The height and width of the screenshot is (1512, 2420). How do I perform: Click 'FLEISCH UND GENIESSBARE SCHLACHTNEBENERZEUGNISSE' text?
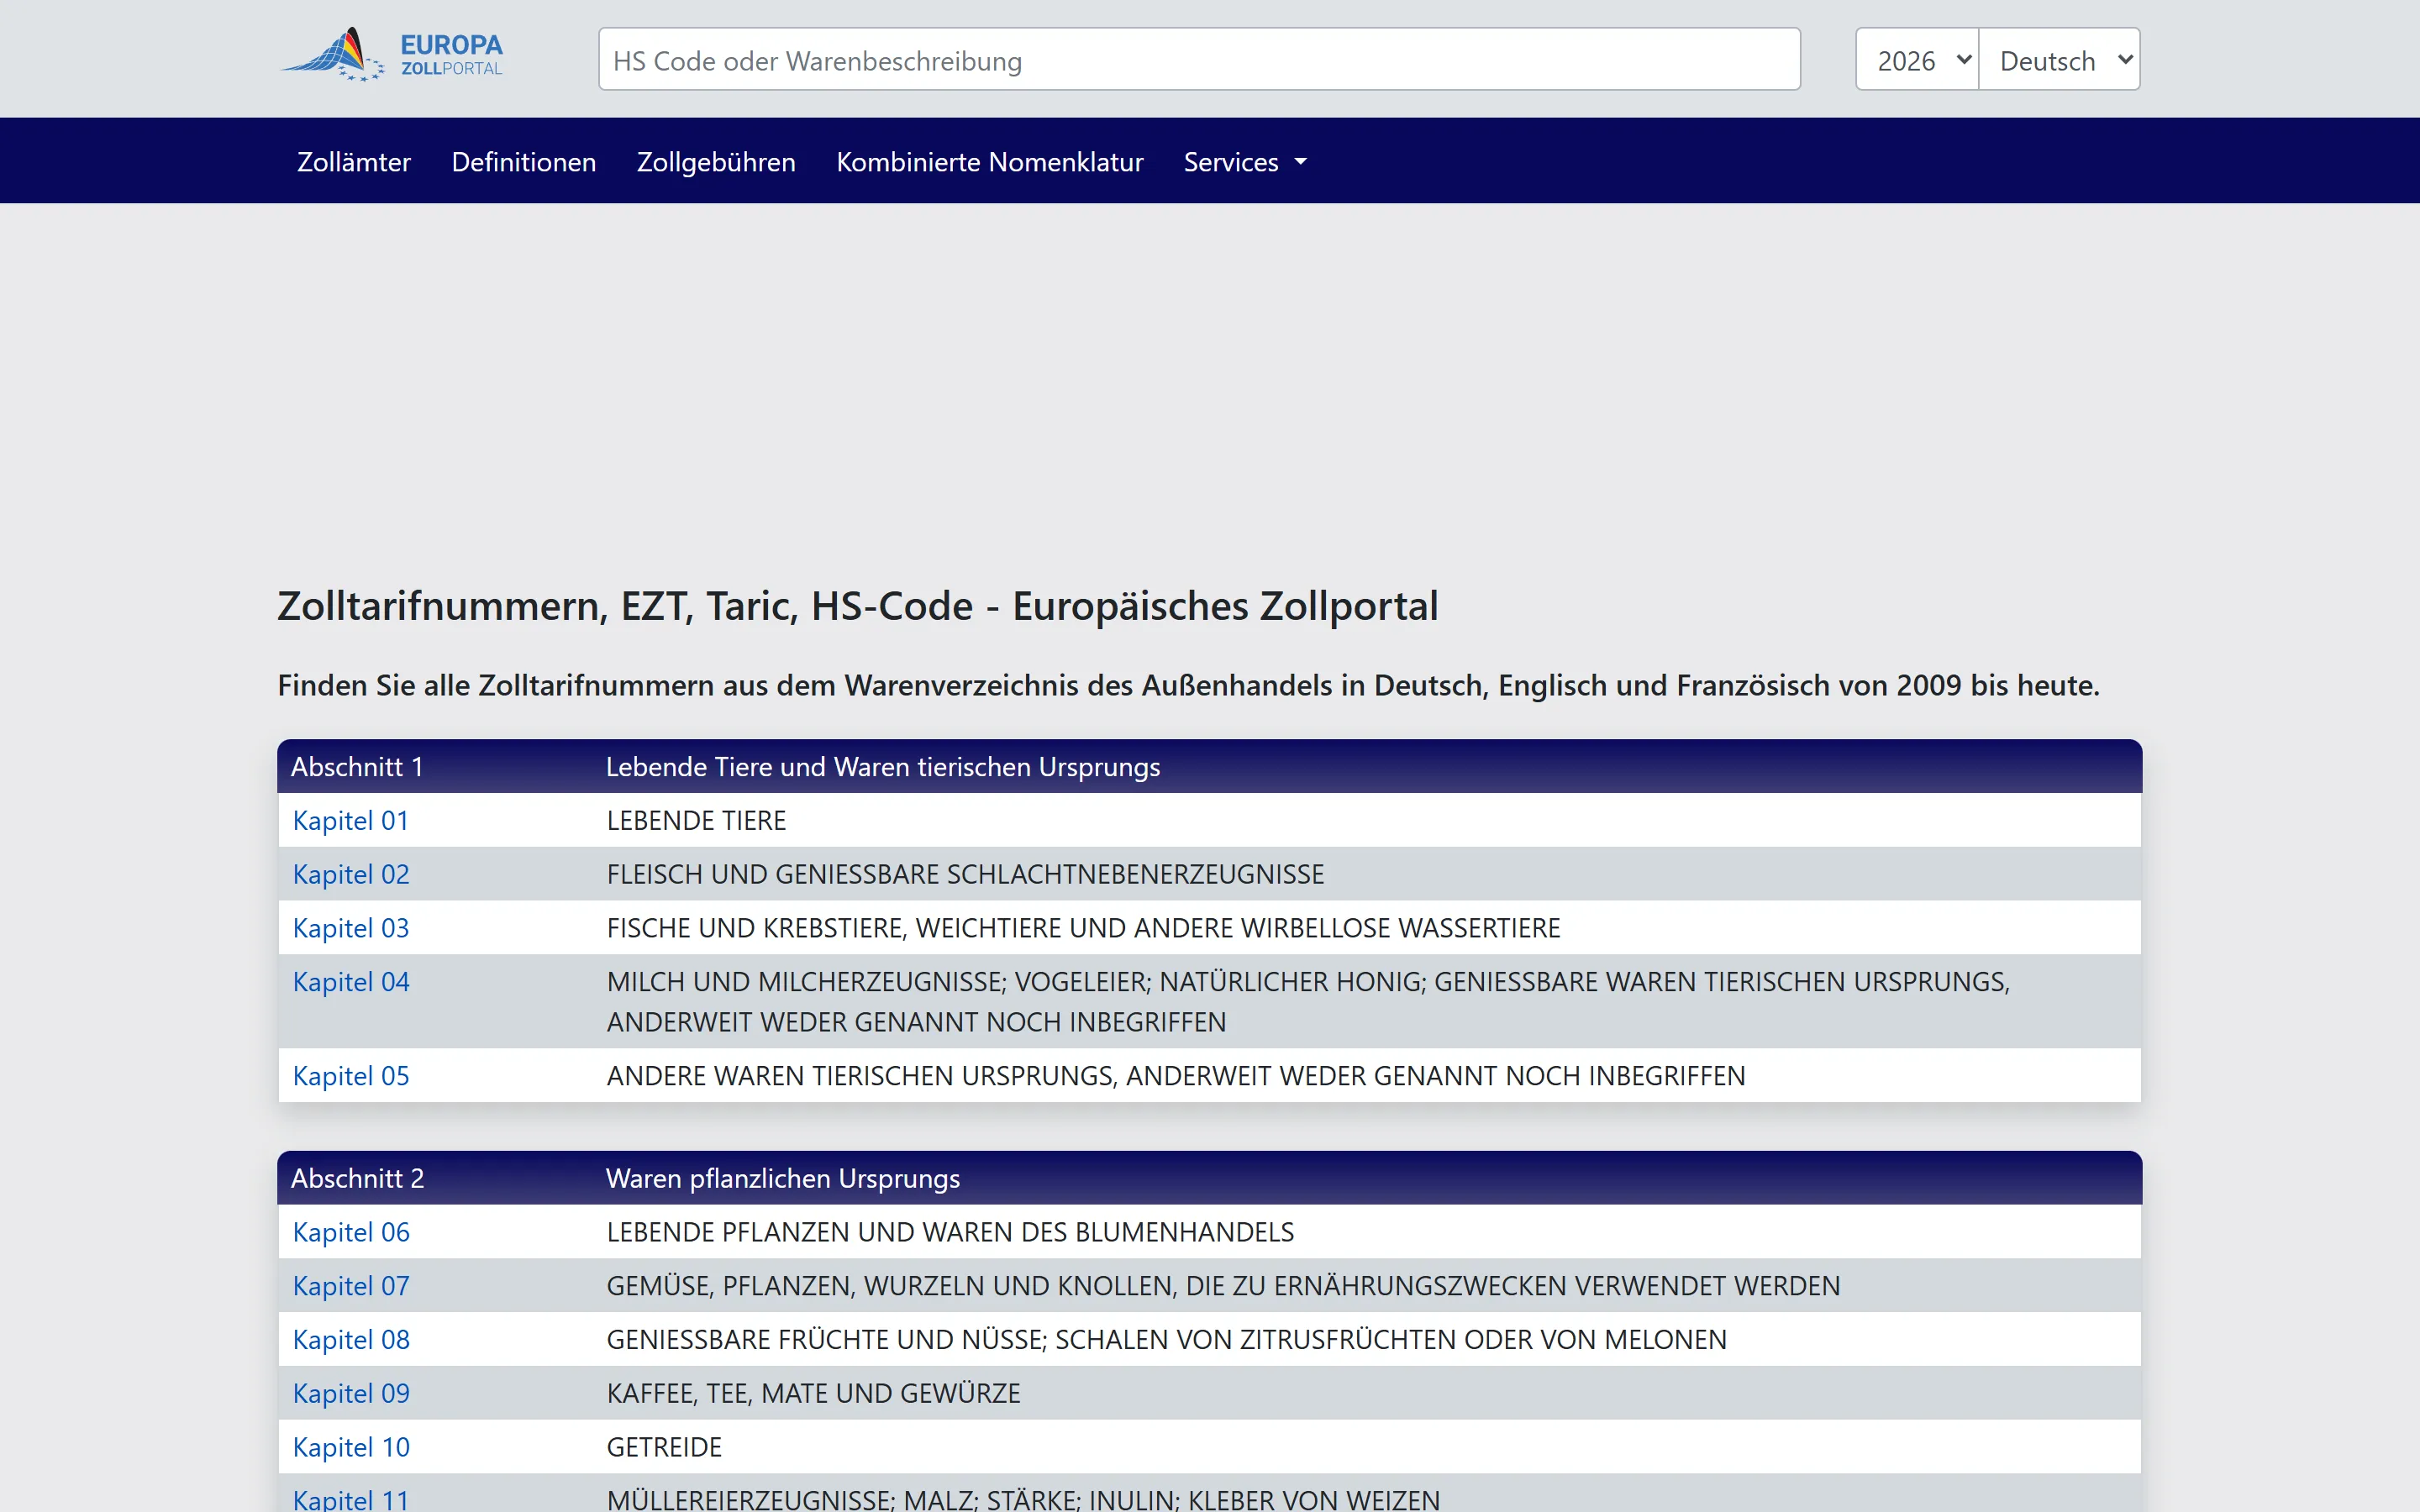pyautogui.click(x=965, y=875)
